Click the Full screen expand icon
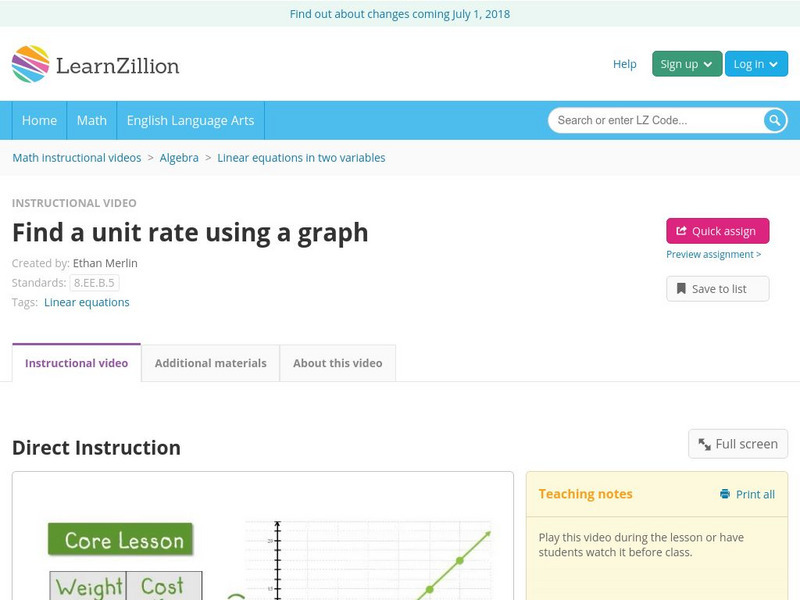Screen dimensions: 800x600 click(705, 444)
